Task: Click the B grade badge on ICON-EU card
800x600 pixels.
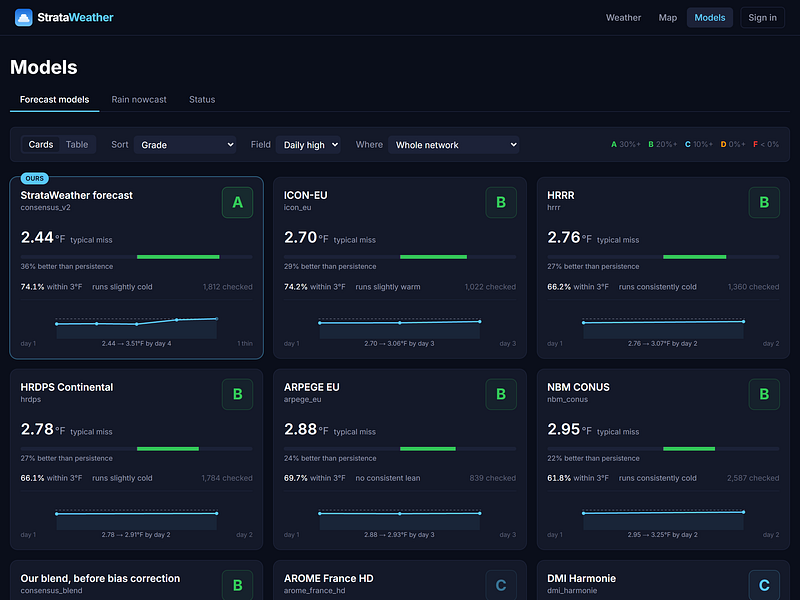Action: [x=501, y=203]
